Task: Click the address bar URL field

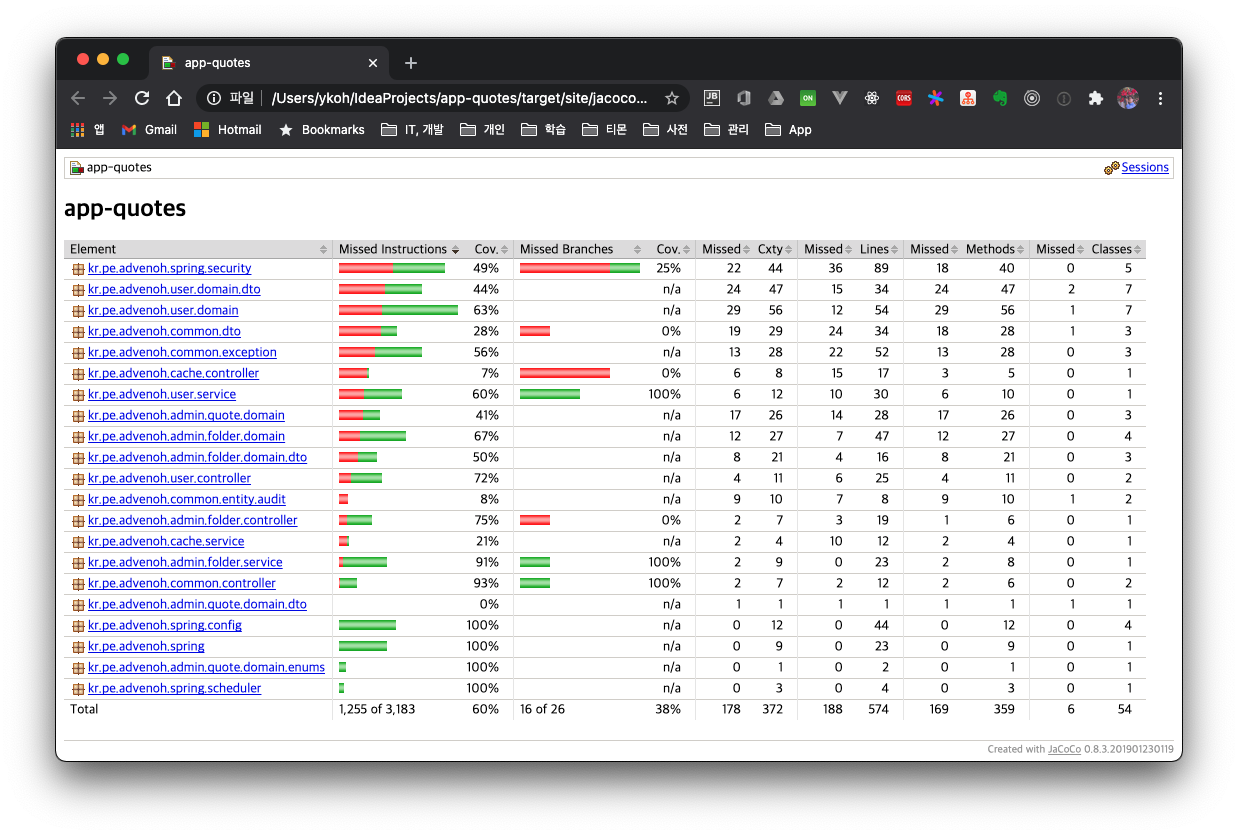Action: (460, 98)
